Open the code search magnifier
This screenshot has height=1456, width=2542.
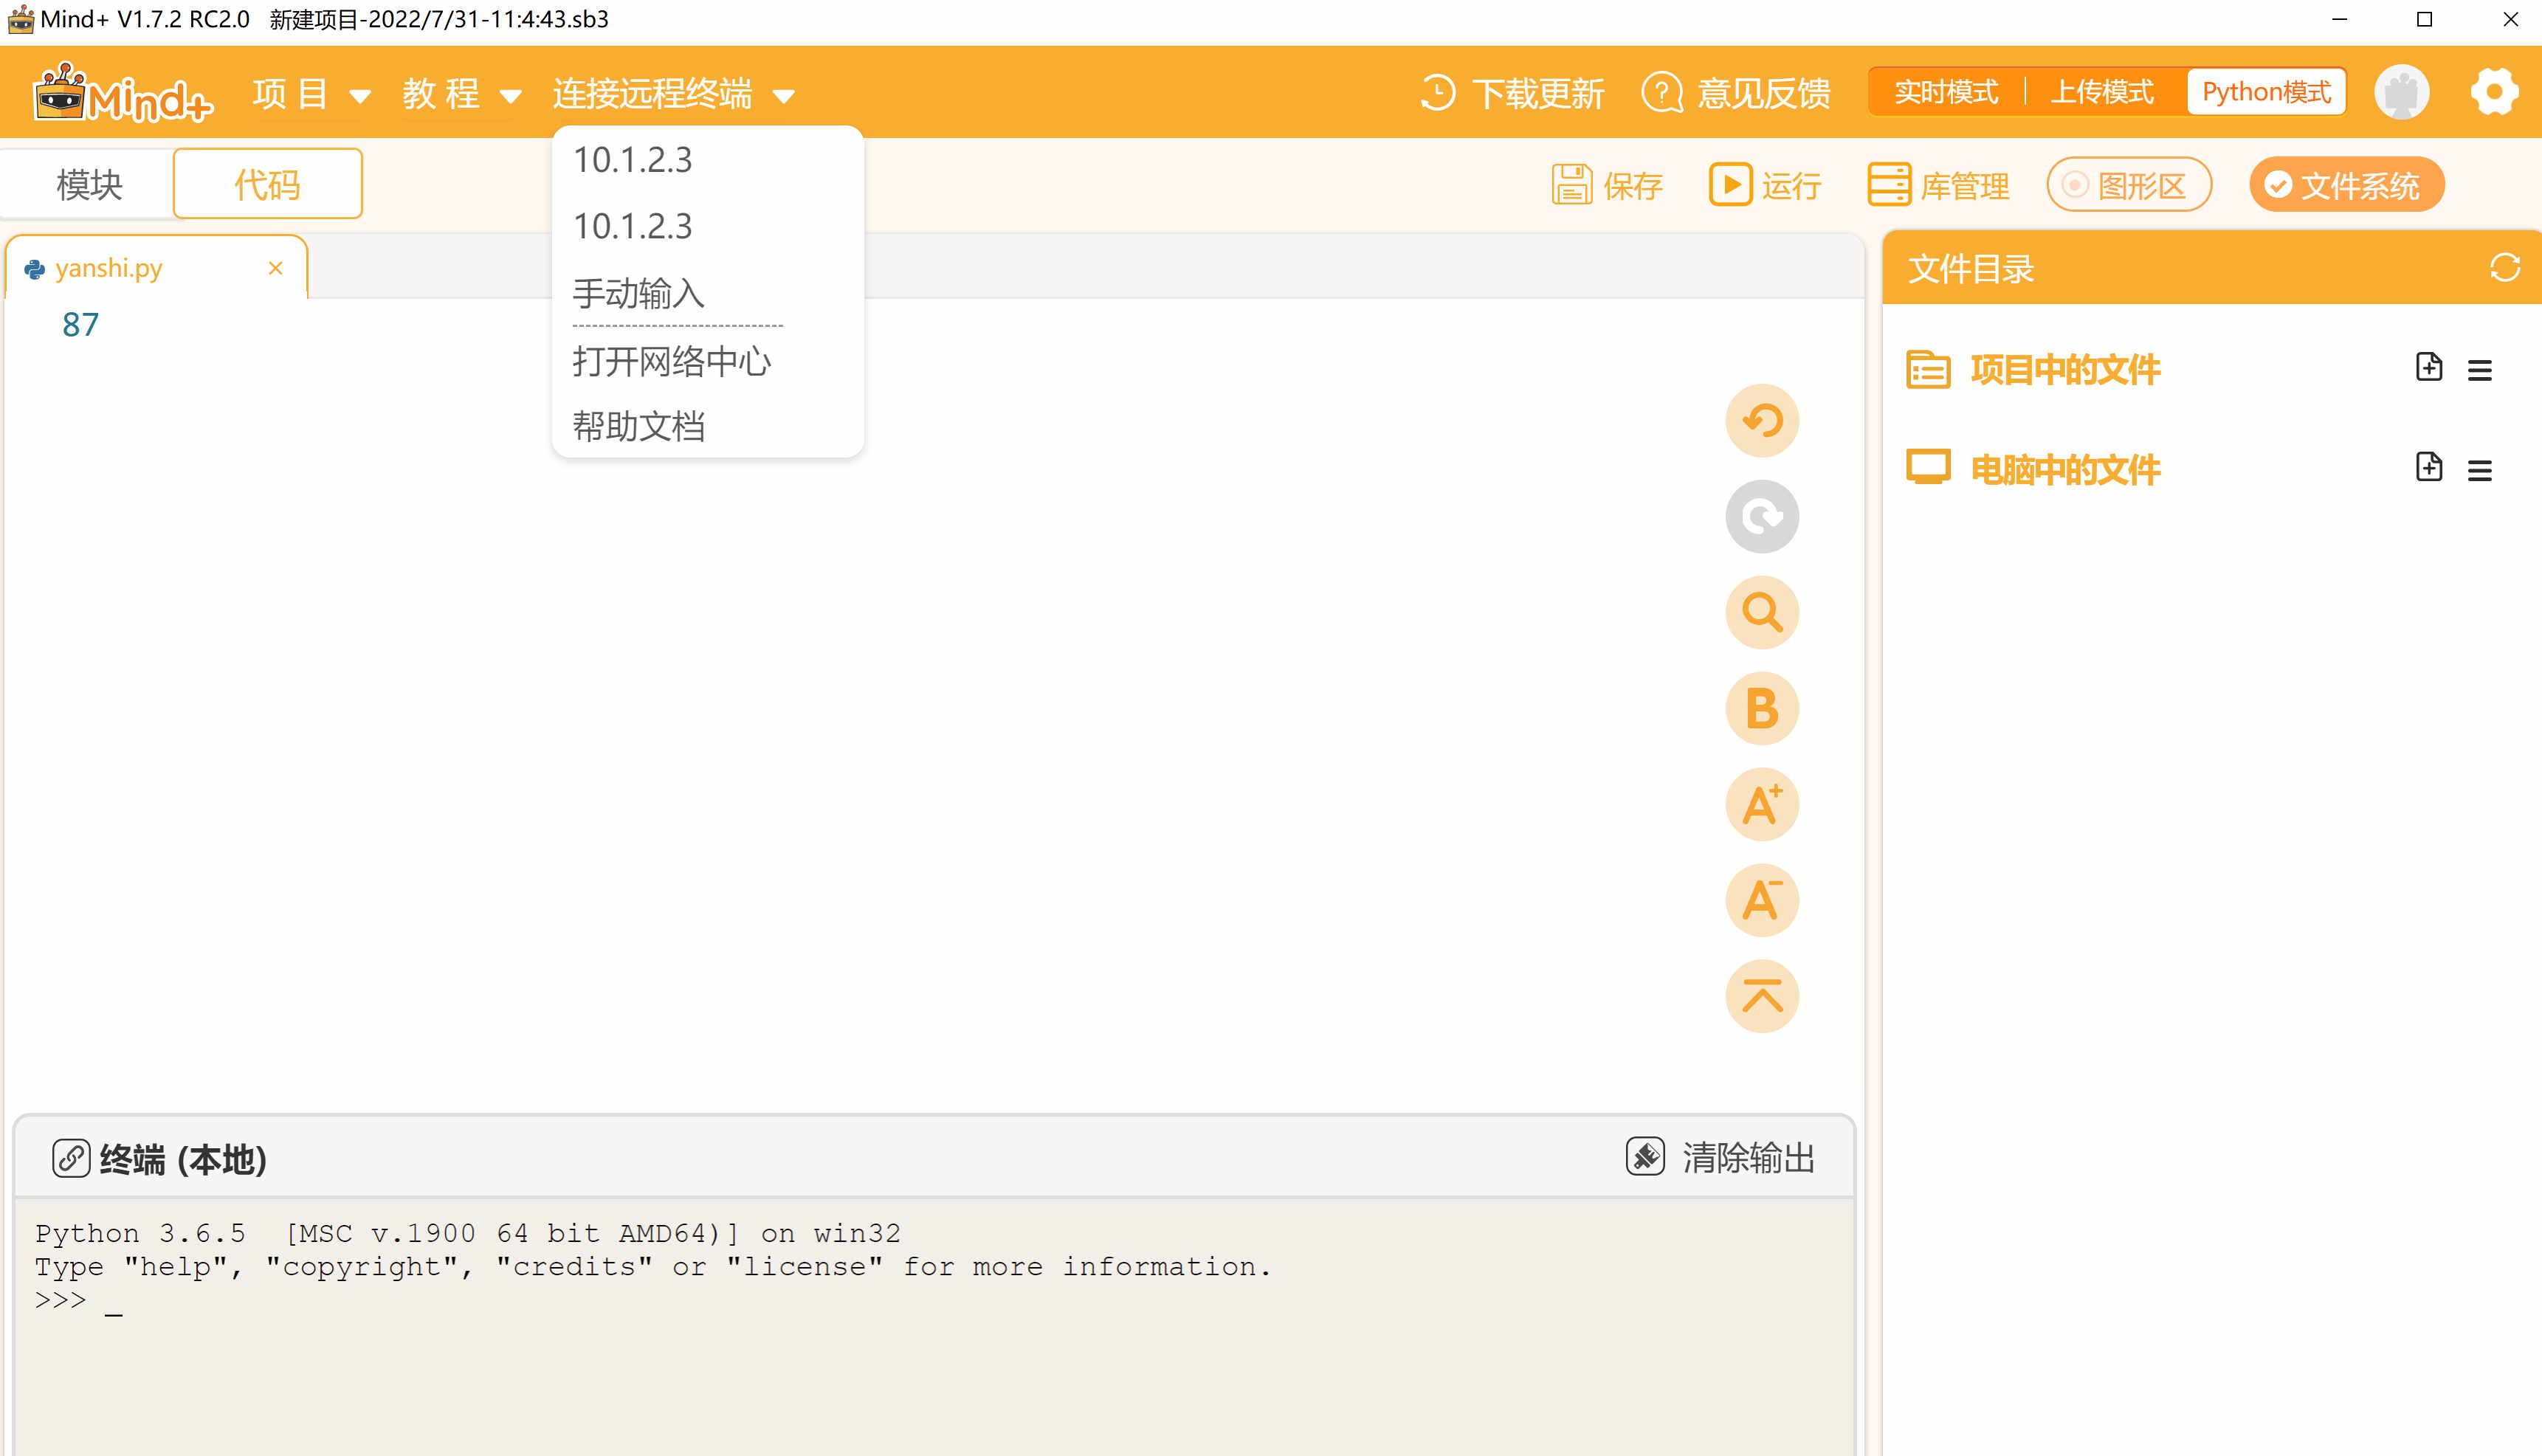[1762, 612]
